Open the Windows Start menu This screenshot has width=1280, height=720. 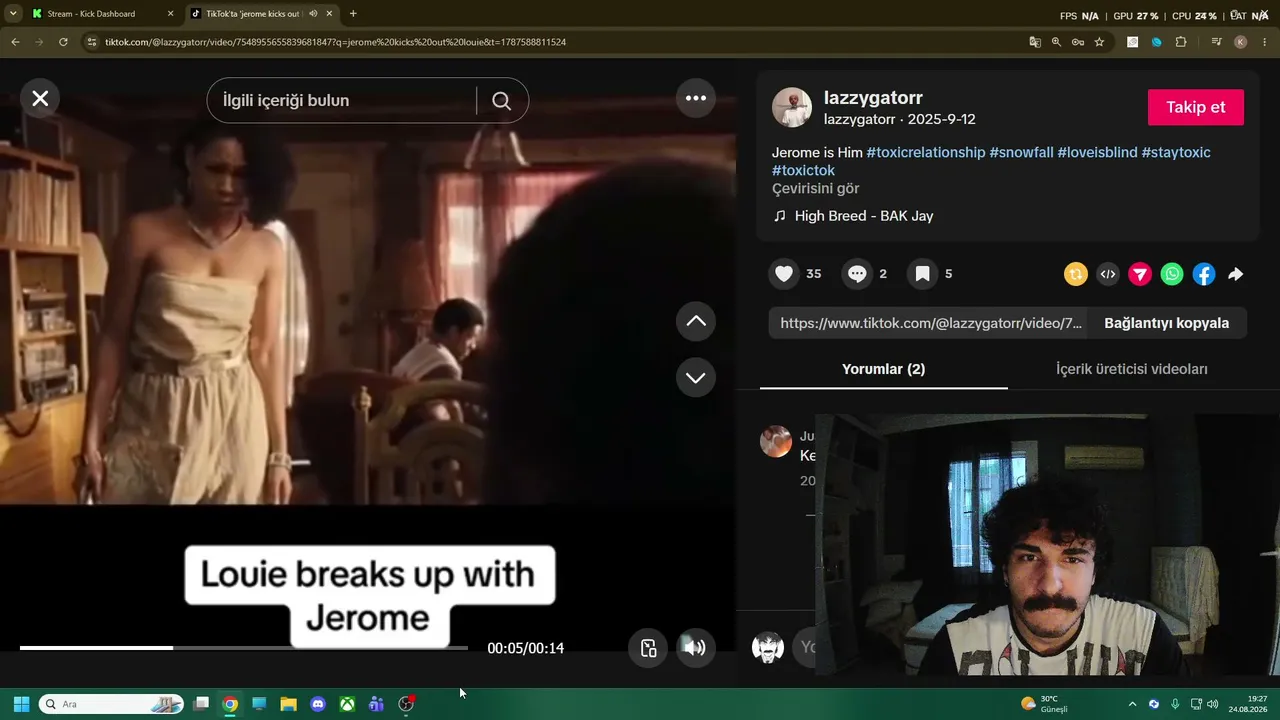[x=21, y=704]
